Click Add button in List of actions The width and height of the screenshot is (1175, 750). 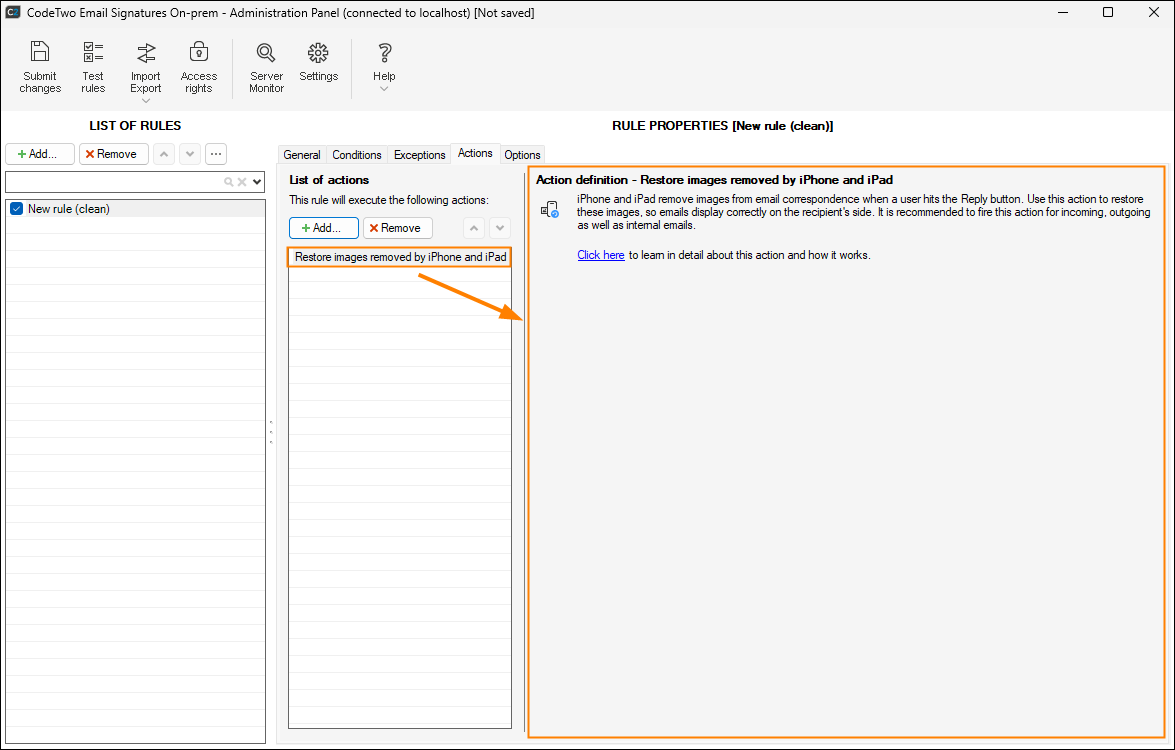pyautogui.click(x=323, y=228)
